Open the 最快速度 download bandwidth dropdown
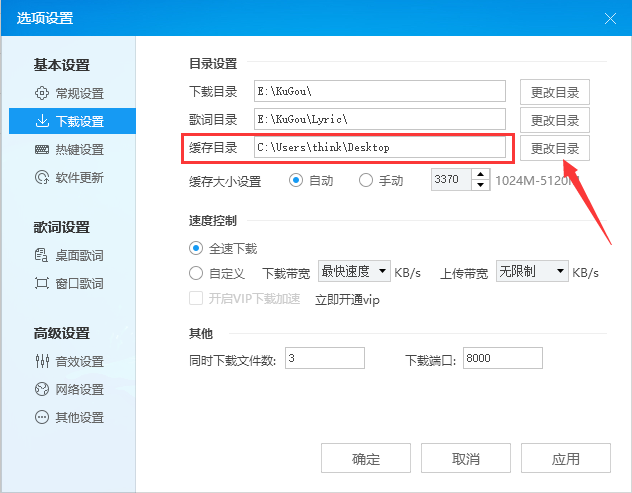This screenshot has width=632, height=493. (354, 271)
